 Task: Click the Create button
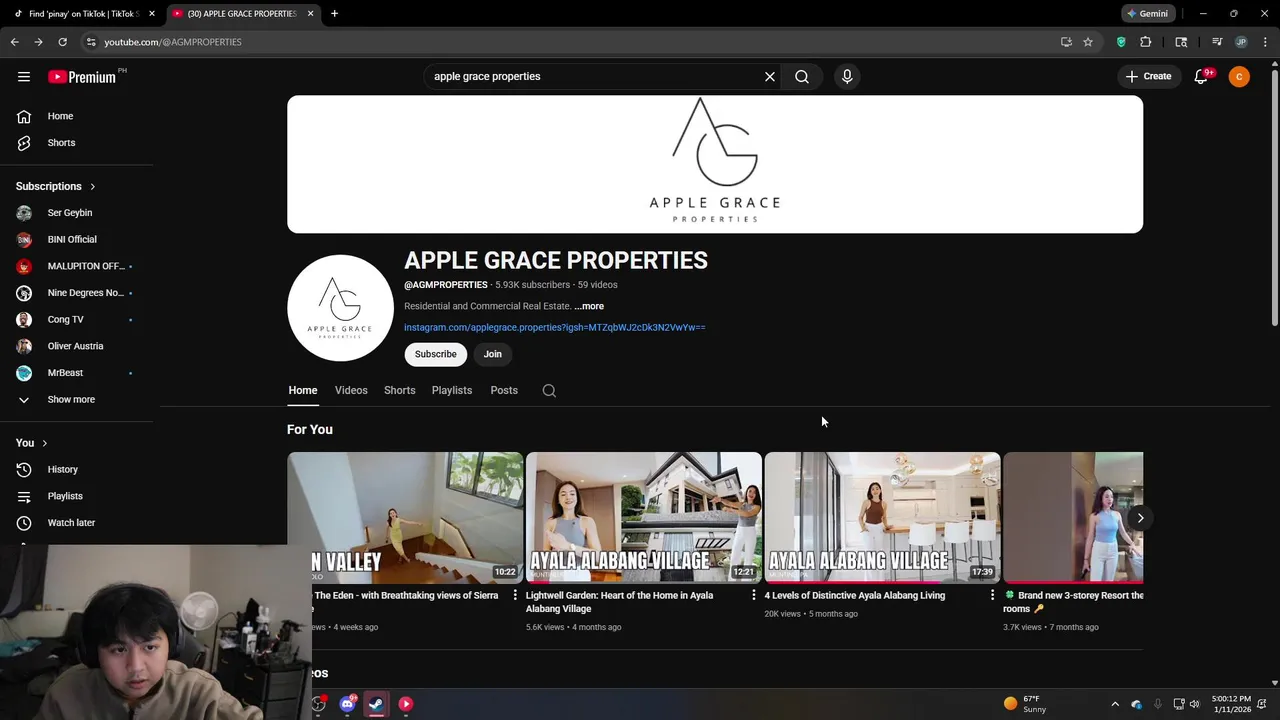point(1148,77)
